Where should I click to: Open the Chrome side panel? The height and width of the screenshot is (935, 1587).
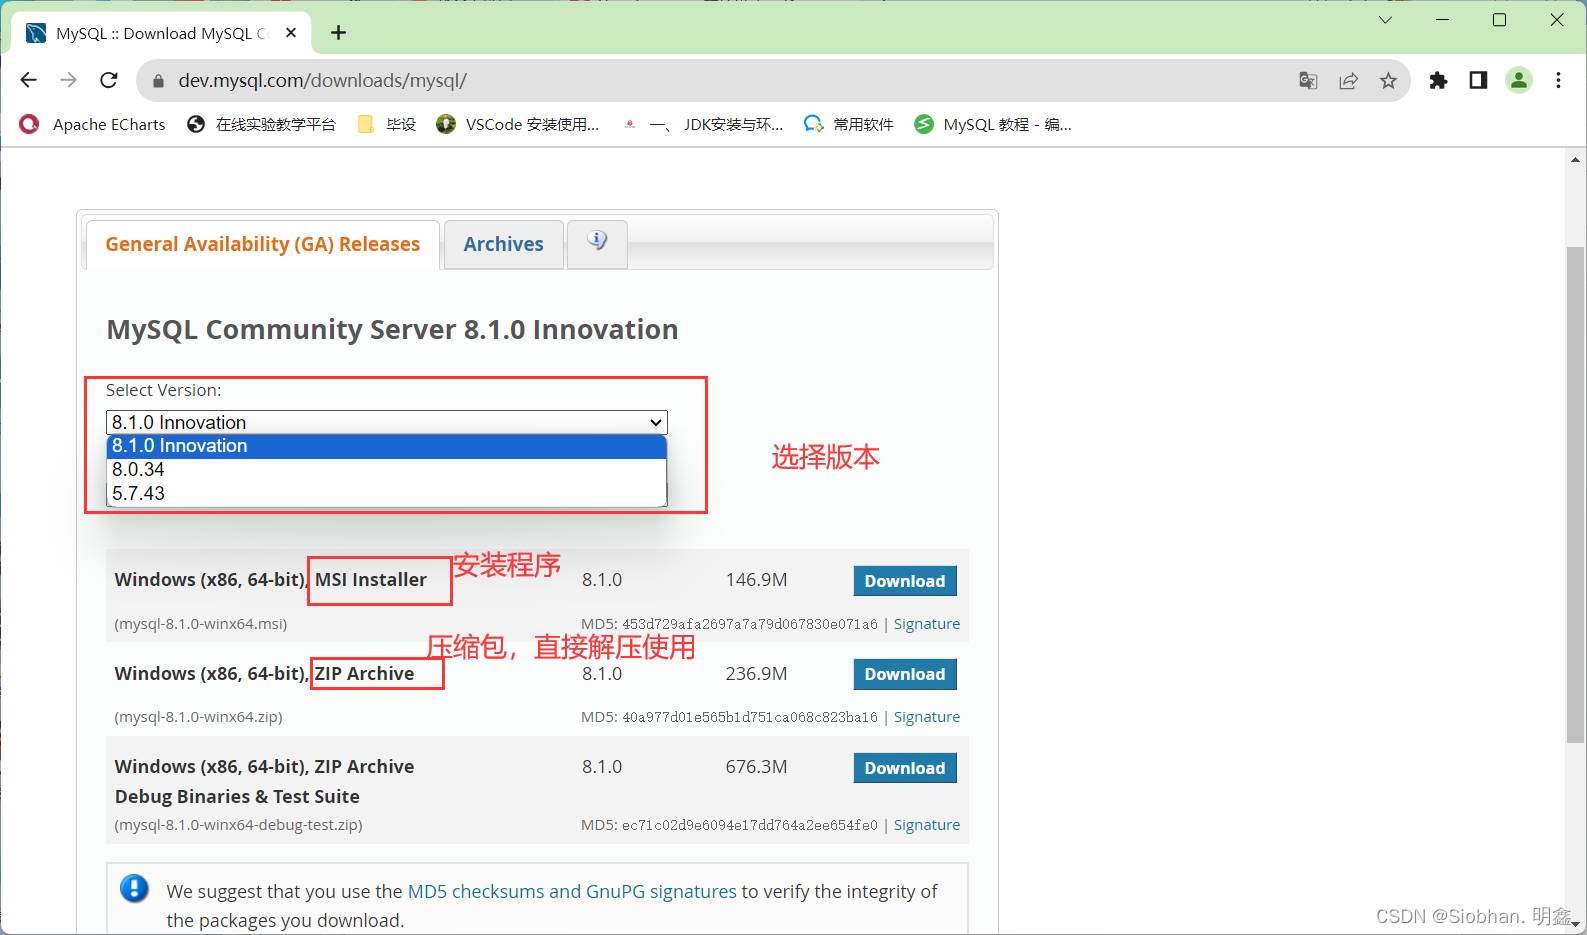(x=1478, y=81)
